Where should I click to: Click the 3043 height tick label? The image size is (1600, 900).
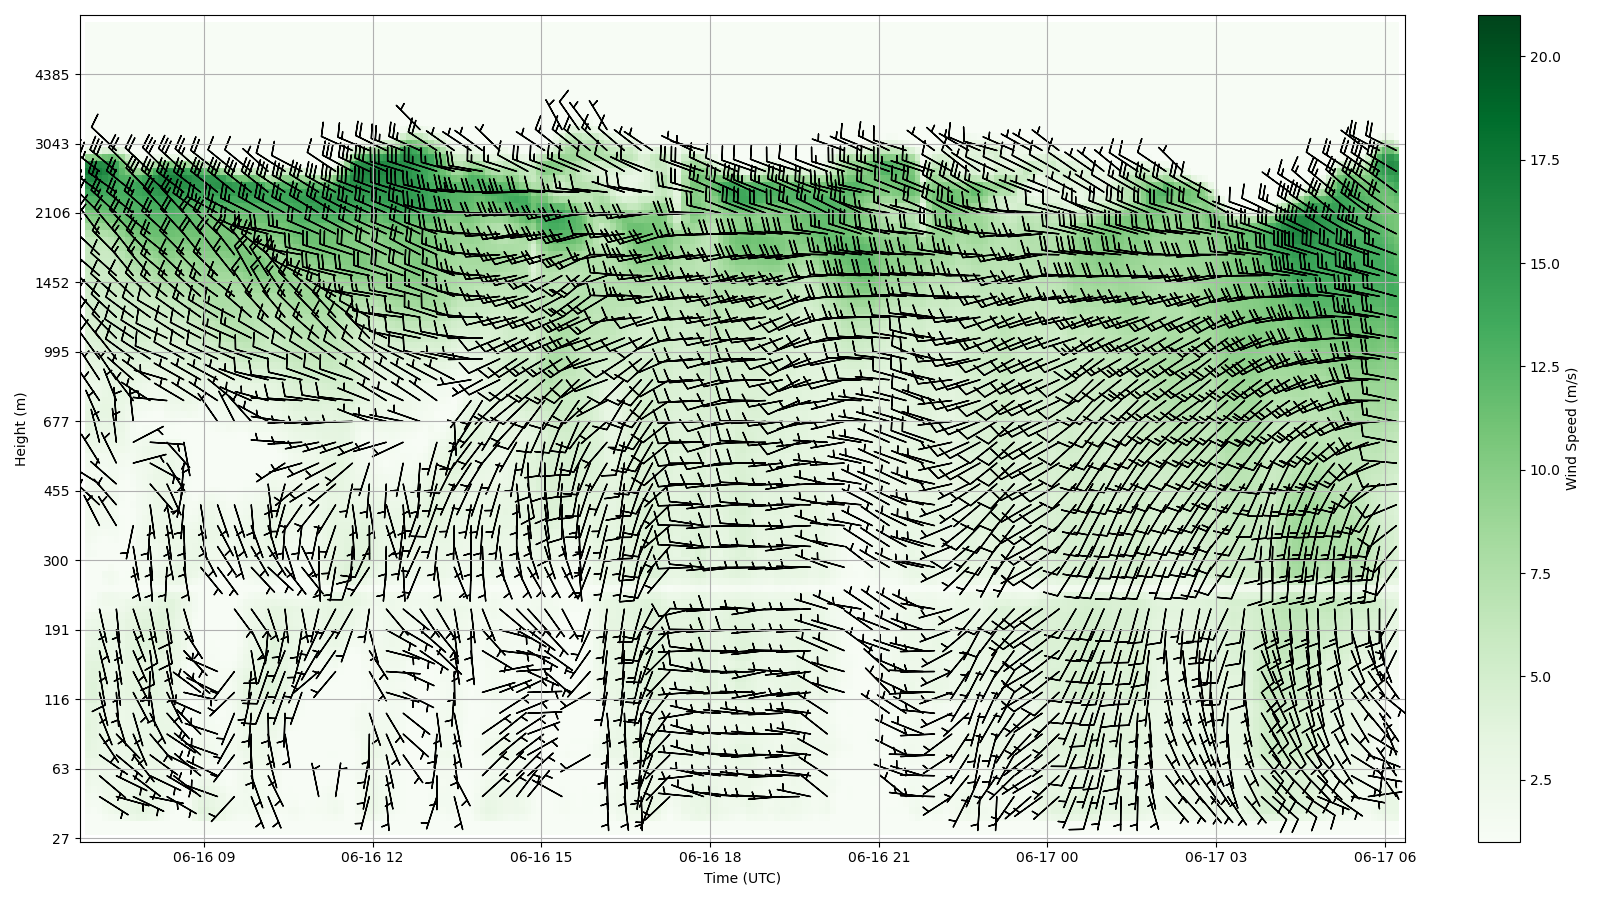(x=52, y=144)
